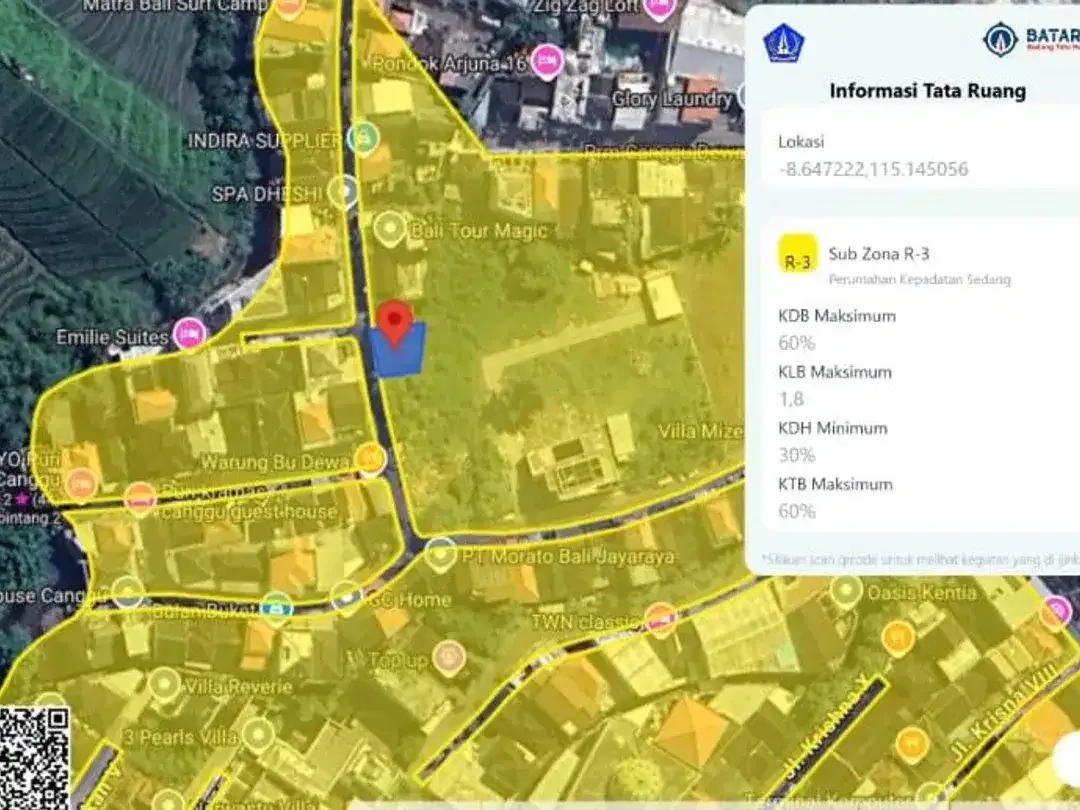
Task: Click the Sub Zona R-3 title
Action: pos(879,254)
